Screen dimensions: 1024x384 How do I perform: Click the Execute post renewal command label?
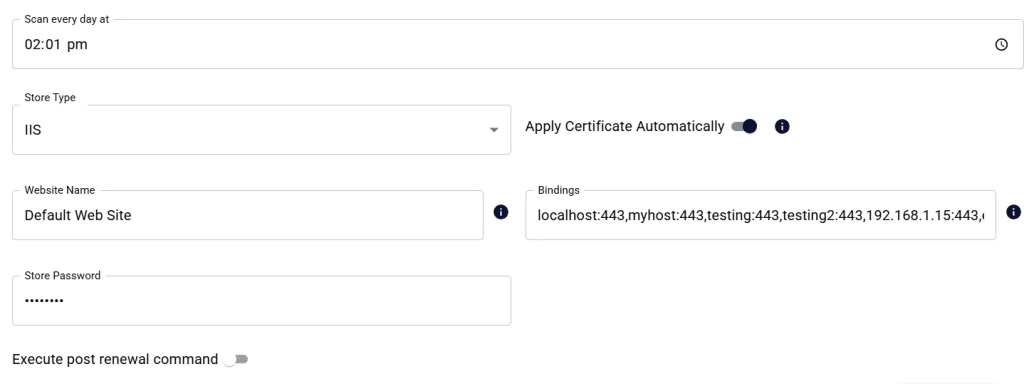pos(115,359)
